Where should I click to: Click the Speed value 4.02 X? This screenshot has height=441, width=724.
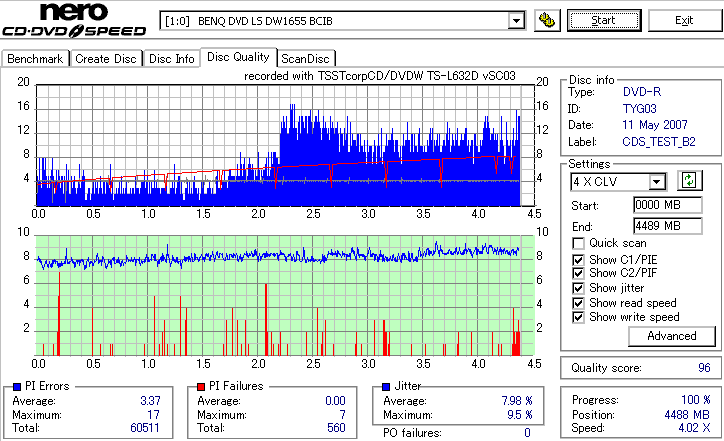tap(694, 428)
